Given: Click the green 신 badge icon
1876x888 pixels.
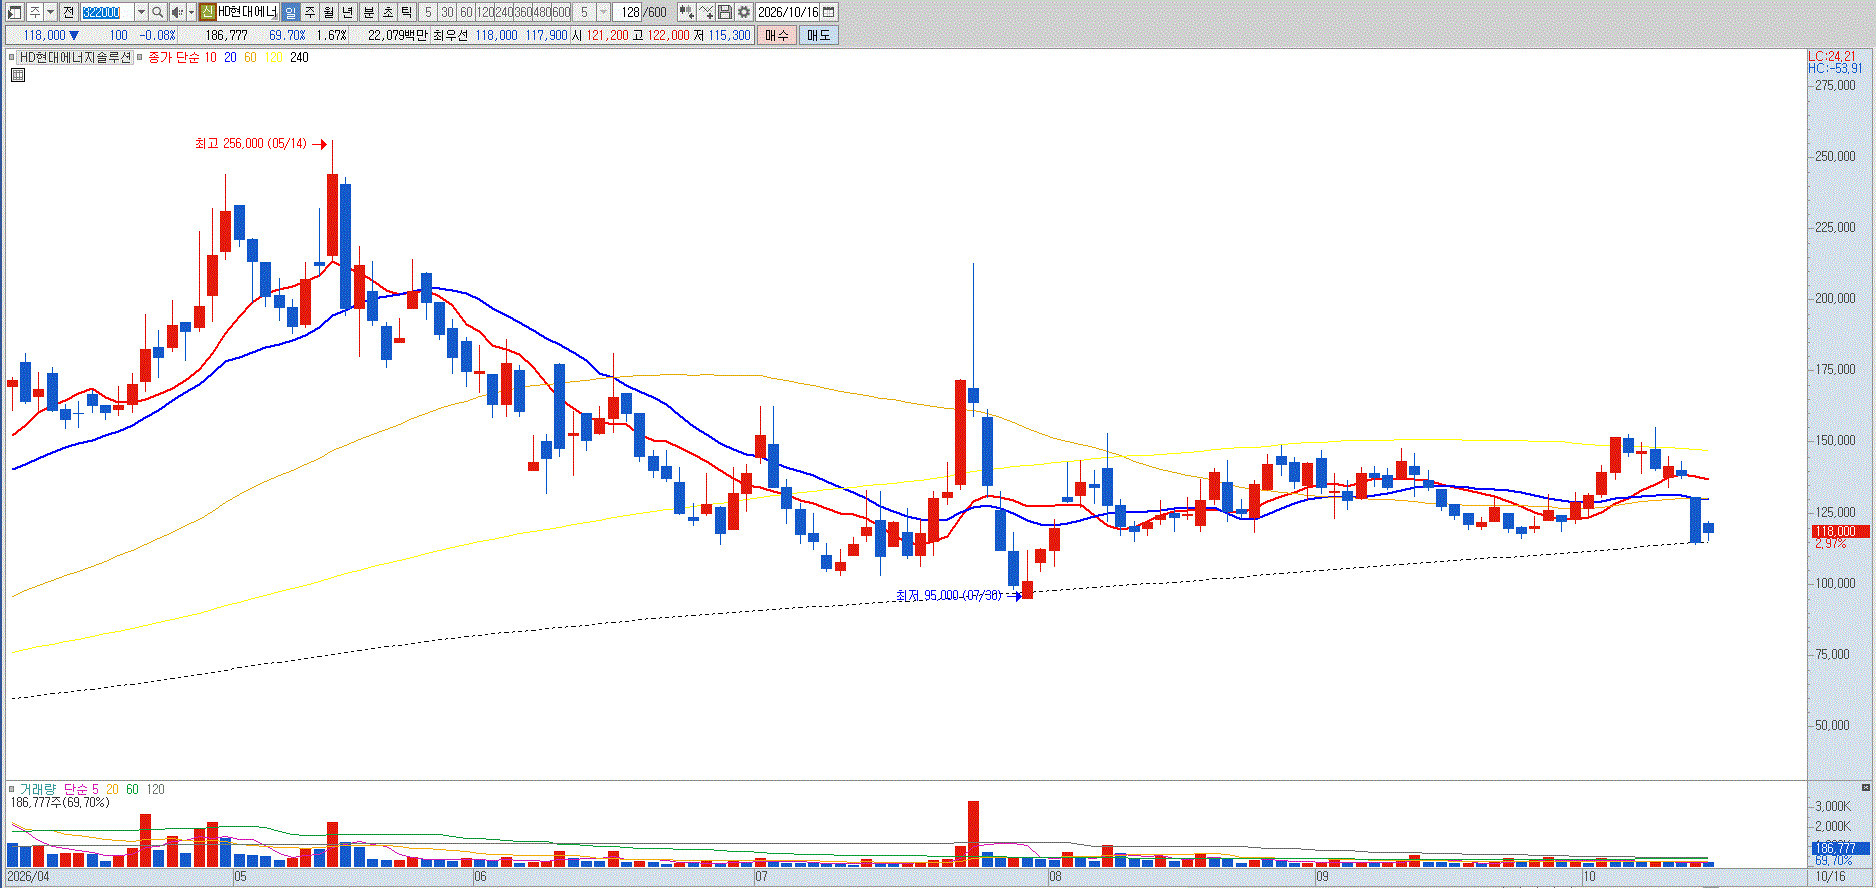Looking at the screenshot, I should 207,12.
